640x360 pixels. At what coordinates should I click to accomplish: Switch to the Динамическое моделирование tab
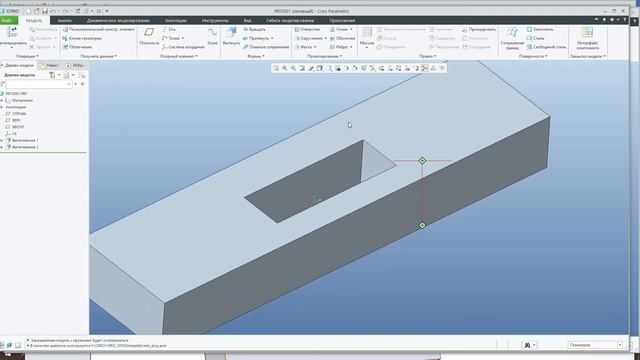(118, 20)
